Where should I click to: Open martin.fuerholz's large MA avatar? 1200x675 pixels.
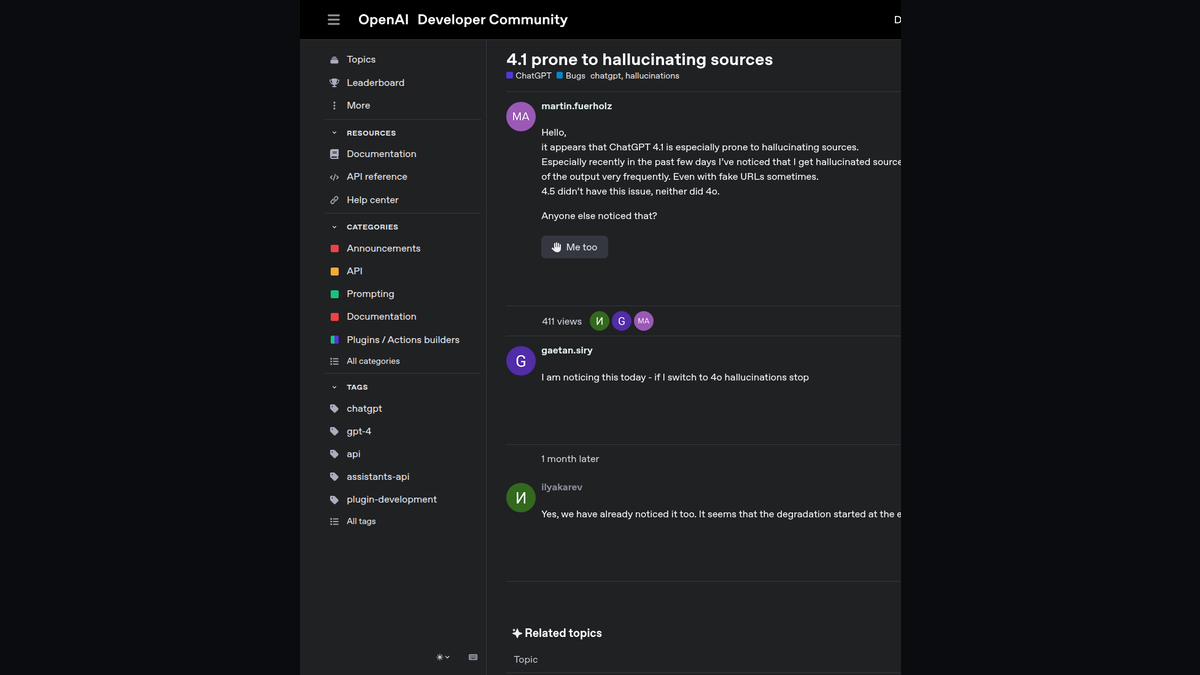coord(521,116)
